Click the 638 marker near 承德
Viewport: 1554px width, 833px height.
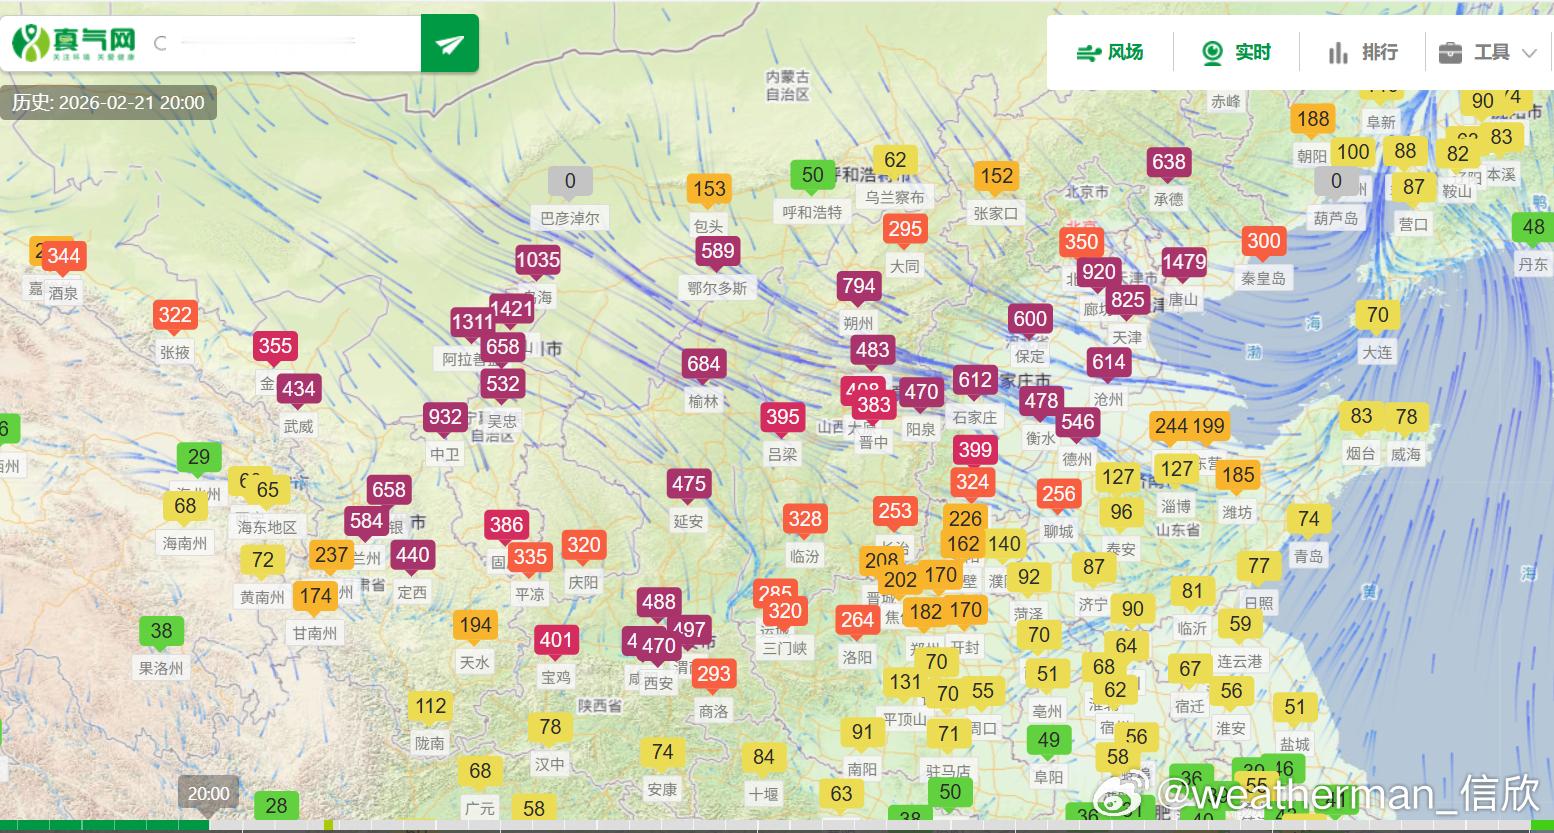click(1168, 161)
